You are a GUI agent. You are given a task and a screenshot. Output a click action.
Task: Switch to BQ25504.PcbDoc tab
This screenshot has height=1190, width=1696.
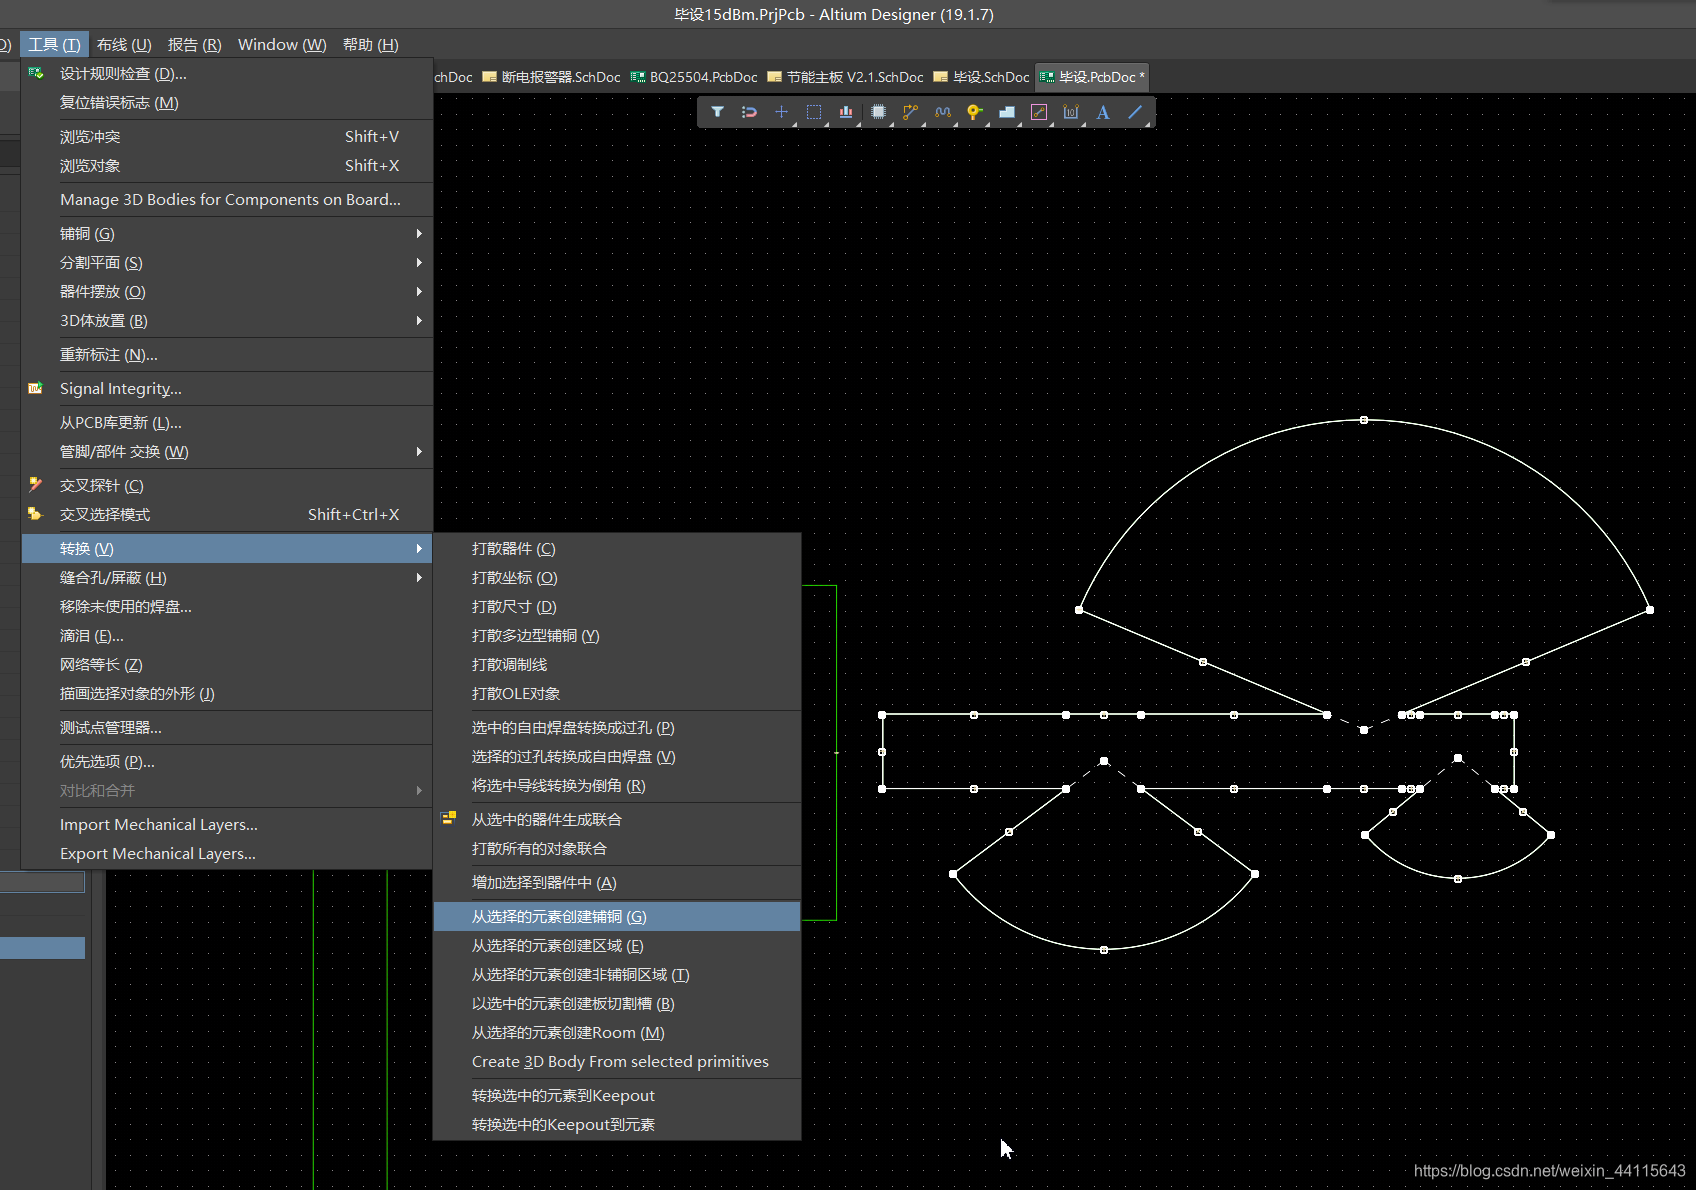point(694,77)
